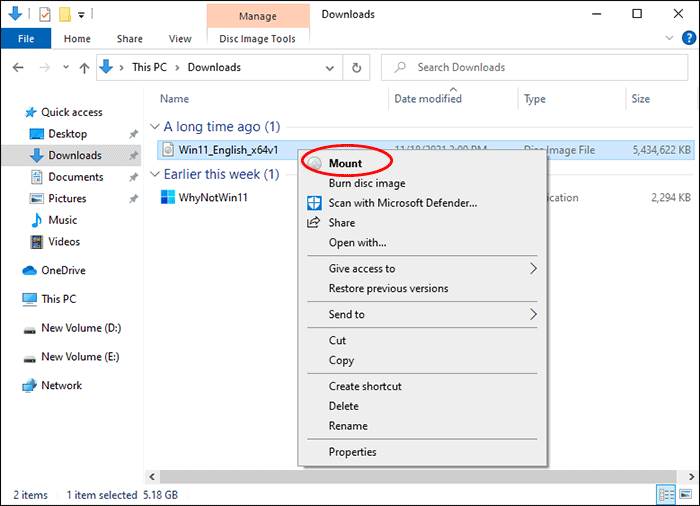Sort by the Name column header
The height and width of the screenshot is (506, 700).
point(175,99)
